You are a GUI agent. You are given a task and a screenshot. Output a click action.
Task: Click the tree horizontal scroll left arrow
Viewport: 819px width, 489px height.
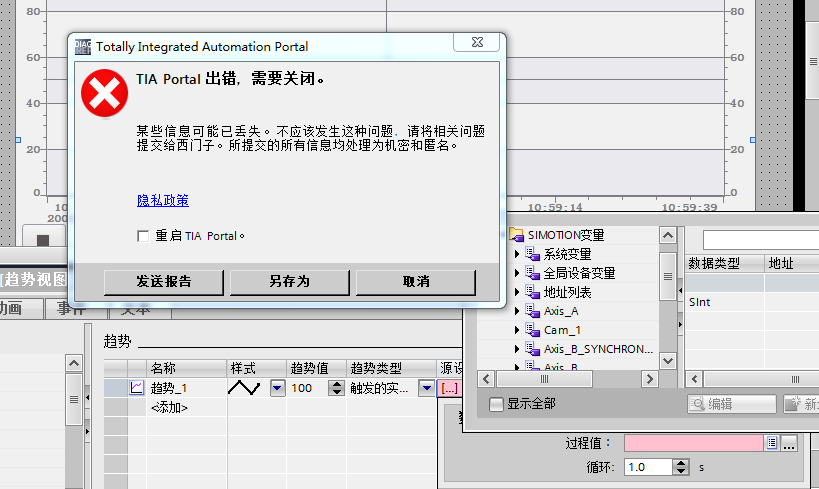[486, 379]
